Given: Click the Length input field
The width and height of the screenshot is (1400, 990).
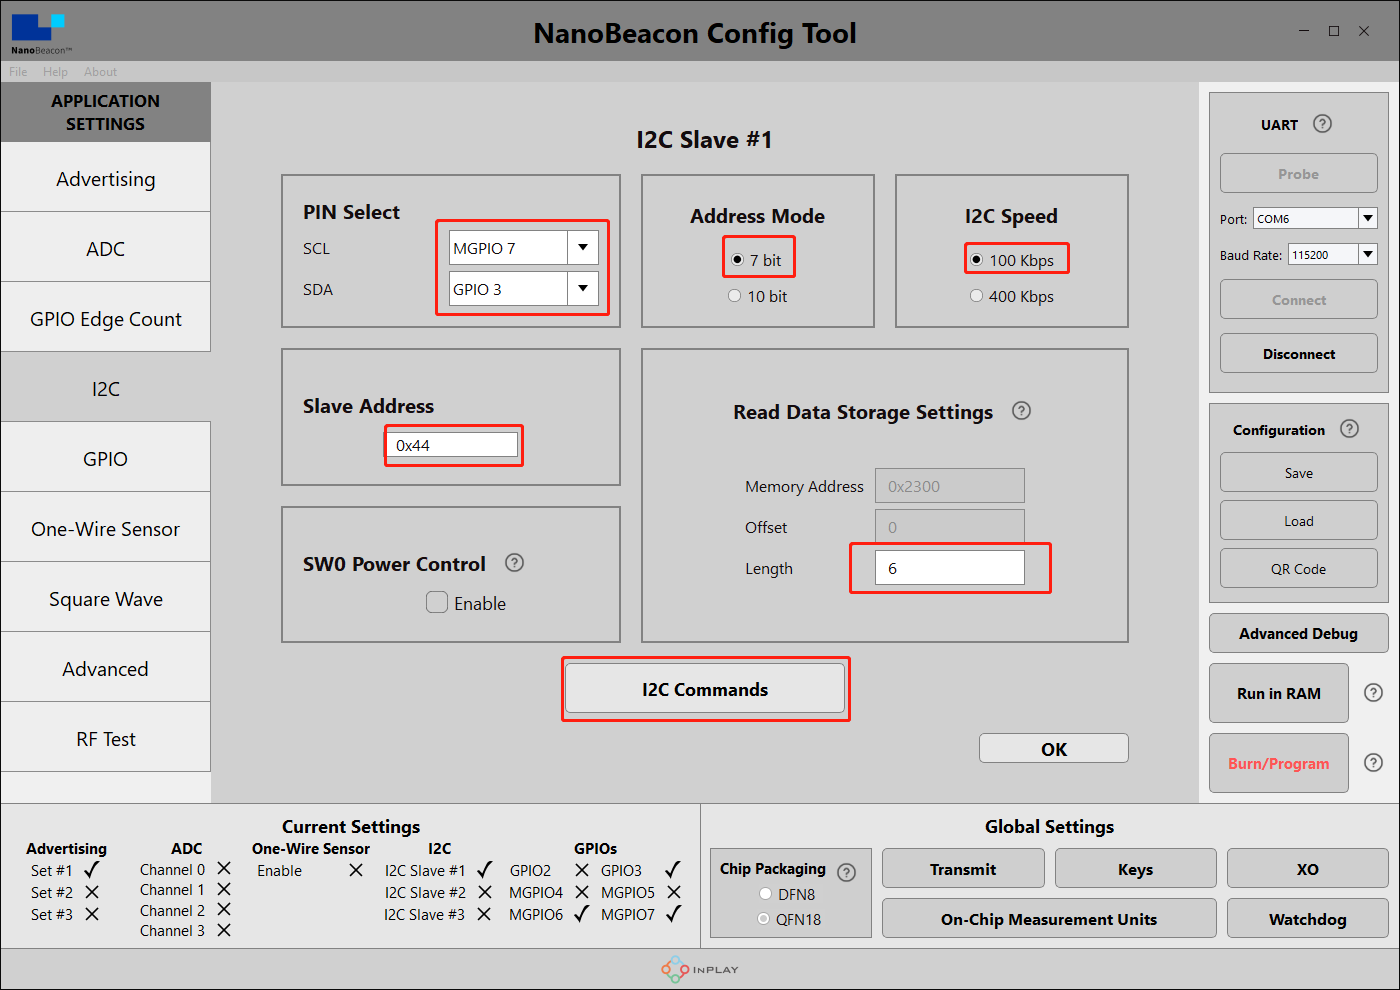Looking at the screenshot, I should [x=950, y=568].
